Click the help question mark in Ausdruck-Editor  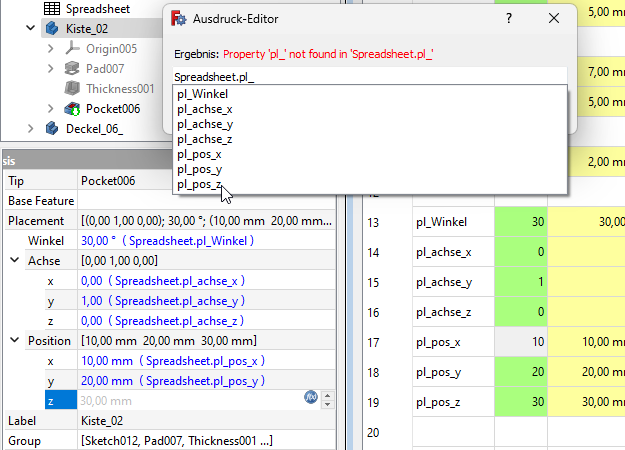(508, 19)
